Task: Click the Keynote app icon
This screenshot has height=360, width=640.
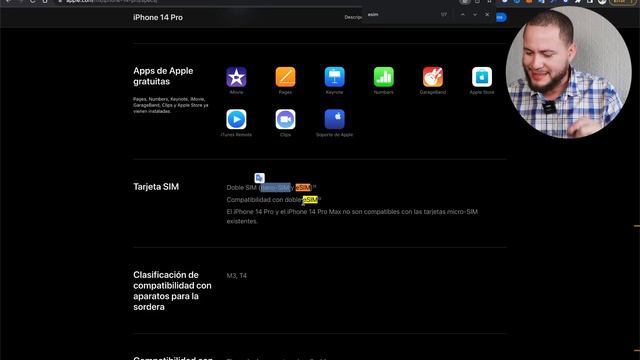Action: coord(334,77)
